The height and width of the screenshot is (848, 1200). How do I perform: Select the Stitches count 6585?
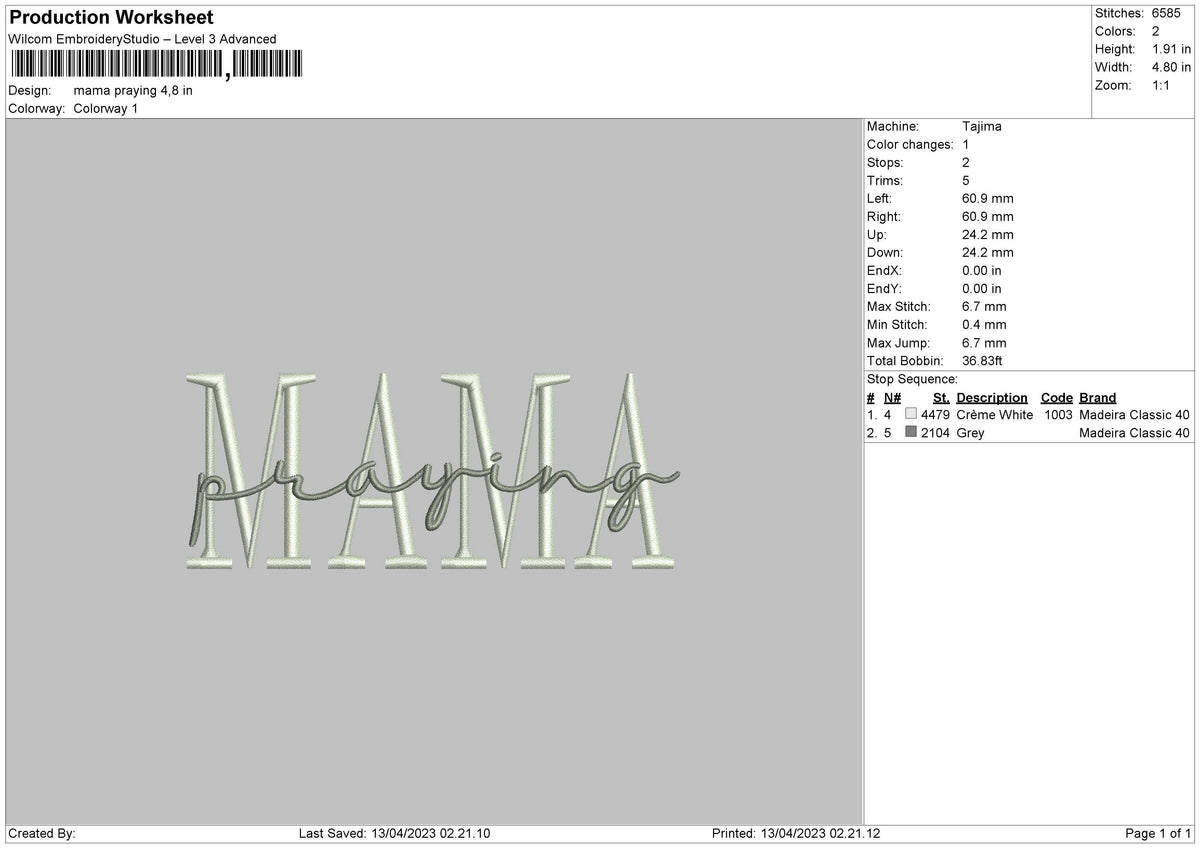click(1166, 13)
